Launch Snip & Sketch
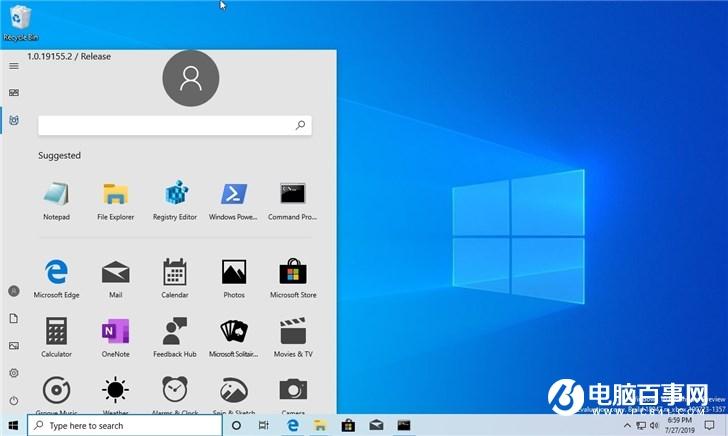Image resolution: width=728 pixels, height=436 pixels. pyautogui.click(x=234, y=395)
